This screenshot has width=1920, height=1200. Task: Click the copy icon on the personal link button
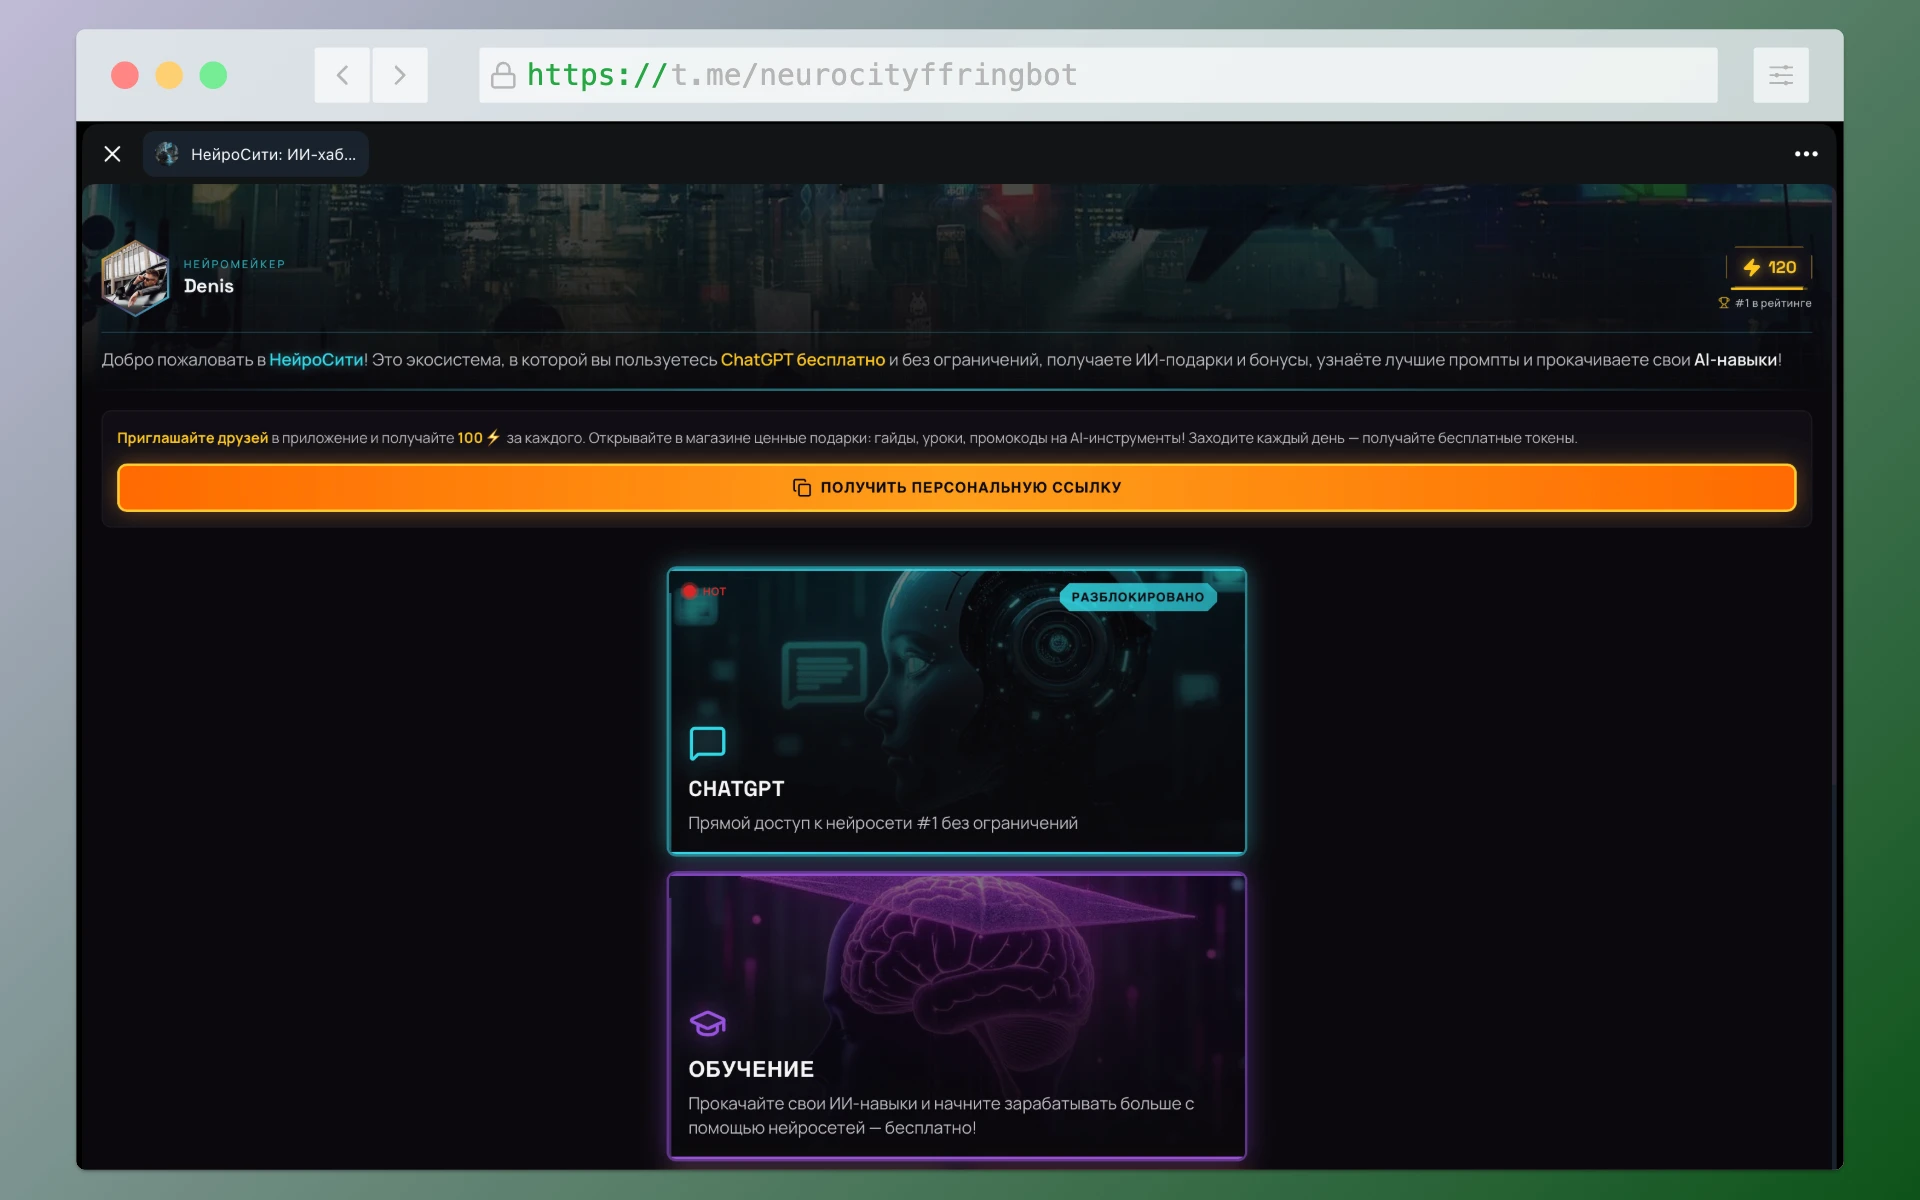coord(802,487)
